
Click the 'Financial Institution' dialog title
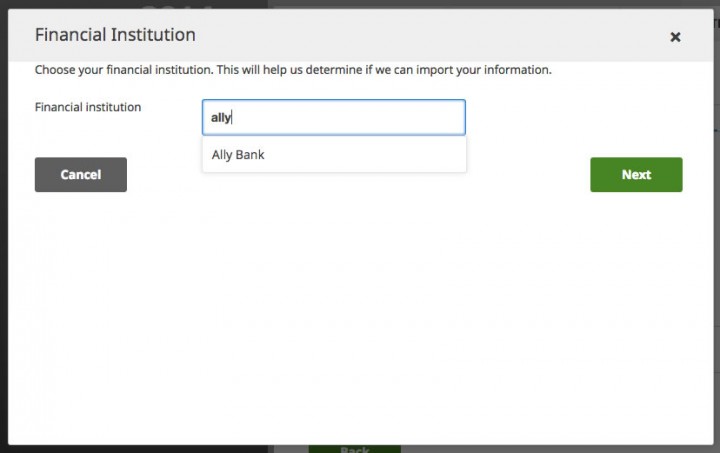click(115, 35)
